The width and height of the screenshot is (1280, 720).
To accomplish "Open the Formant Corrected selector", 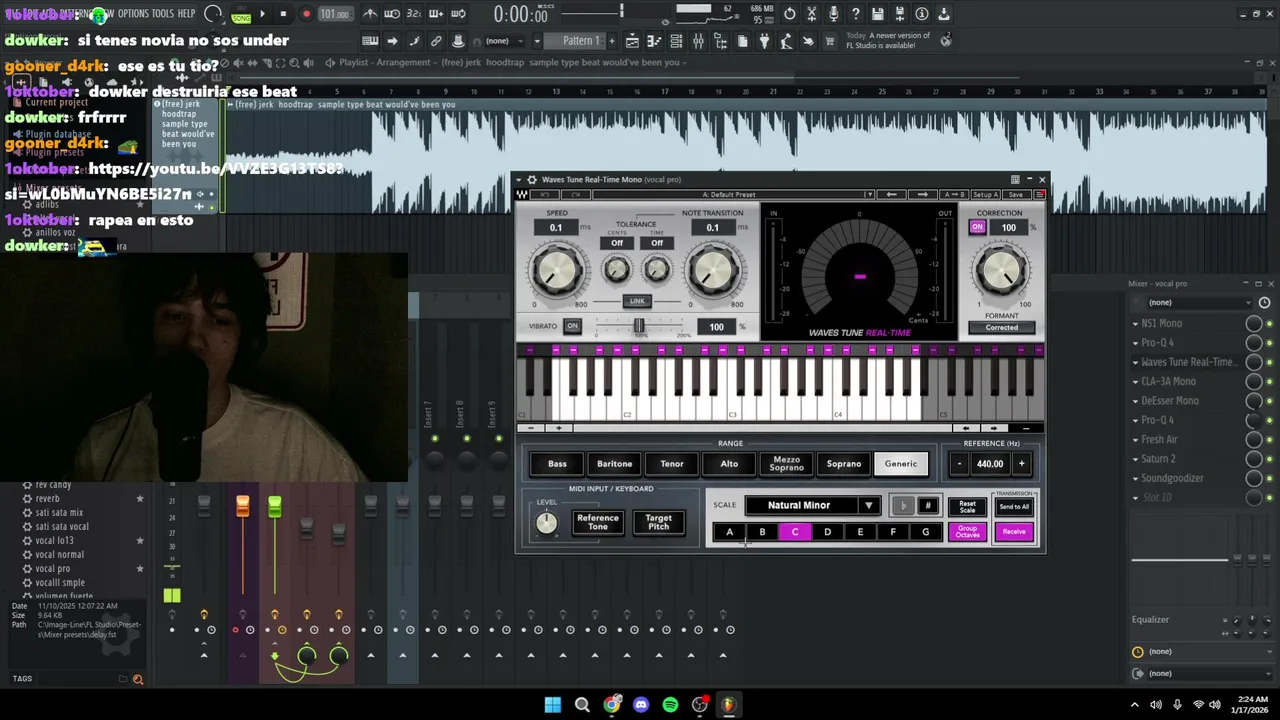I will tap(1002, 328).
